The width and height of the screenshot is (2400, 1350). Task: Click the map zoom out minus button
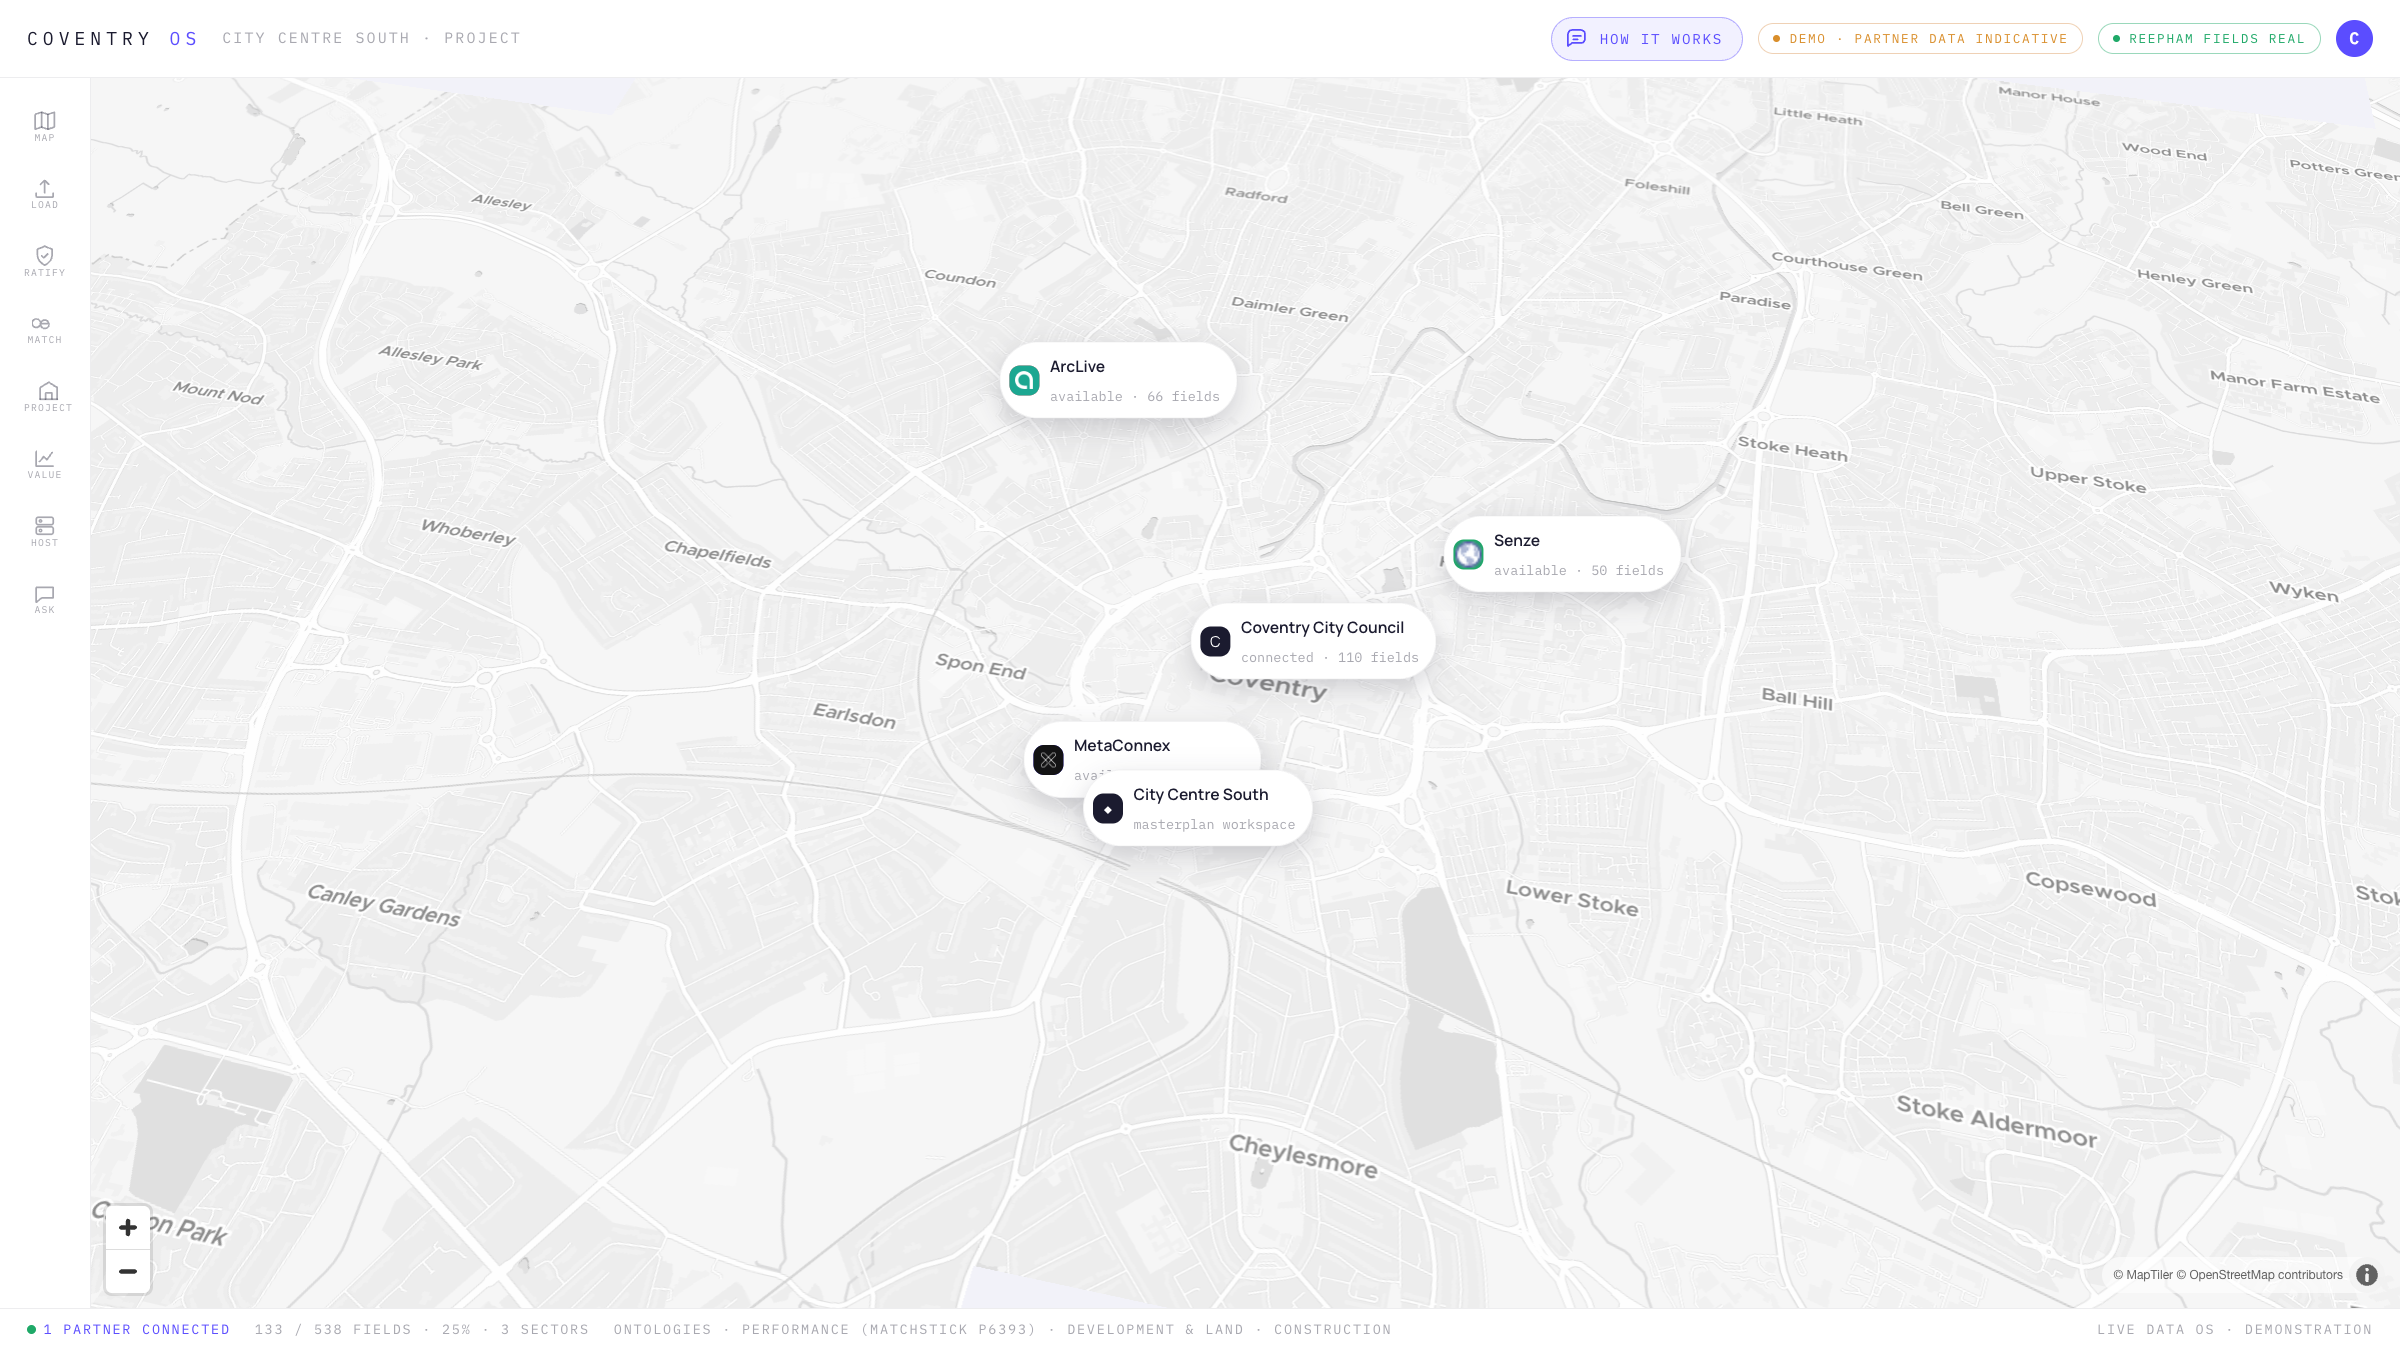point(128,1272)
